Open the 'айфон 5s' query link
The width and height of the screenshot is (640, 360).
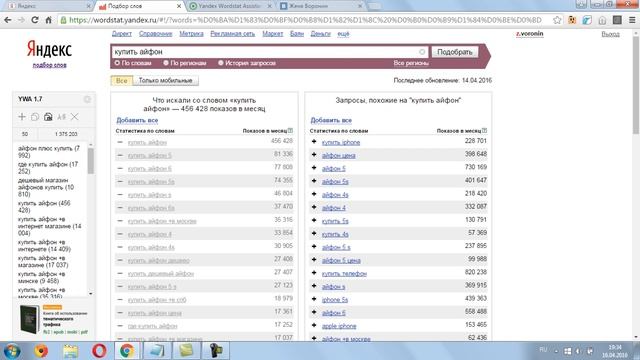[x=335, y=182]
